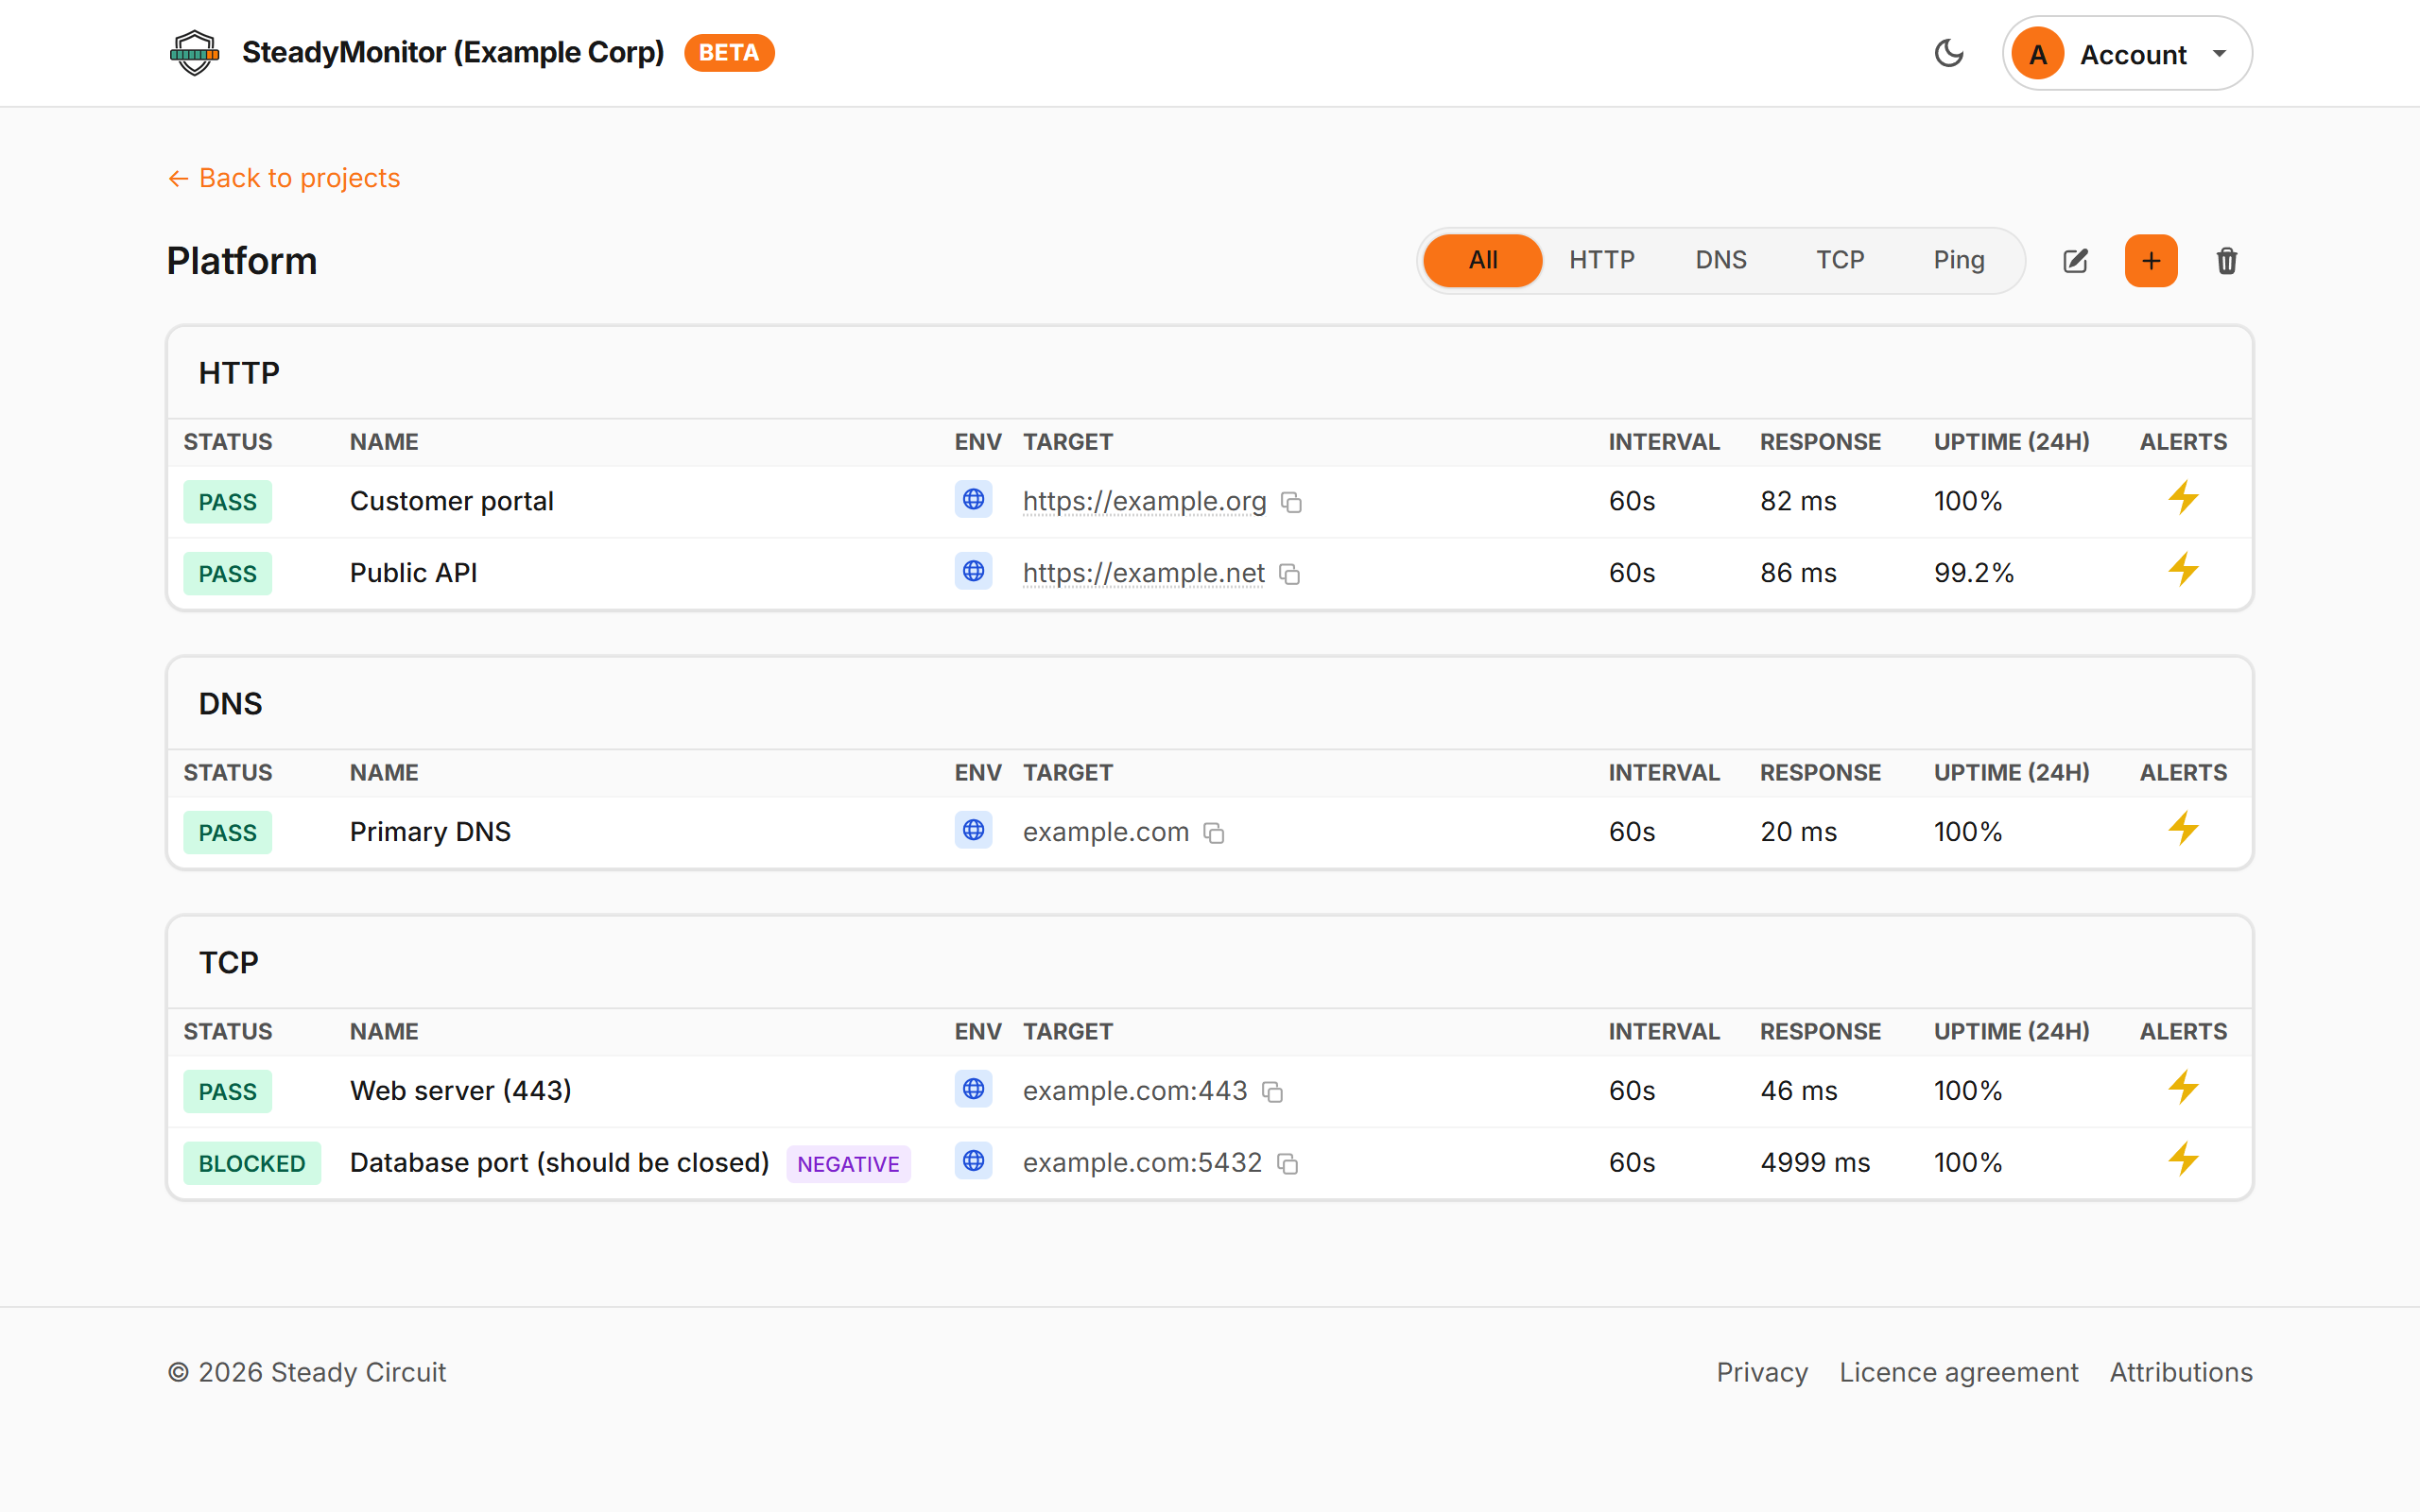Toggle dark mode moon icon
This screenshot has height=1512, width=2420.
pyautogui.click(x=1949, y=53)
